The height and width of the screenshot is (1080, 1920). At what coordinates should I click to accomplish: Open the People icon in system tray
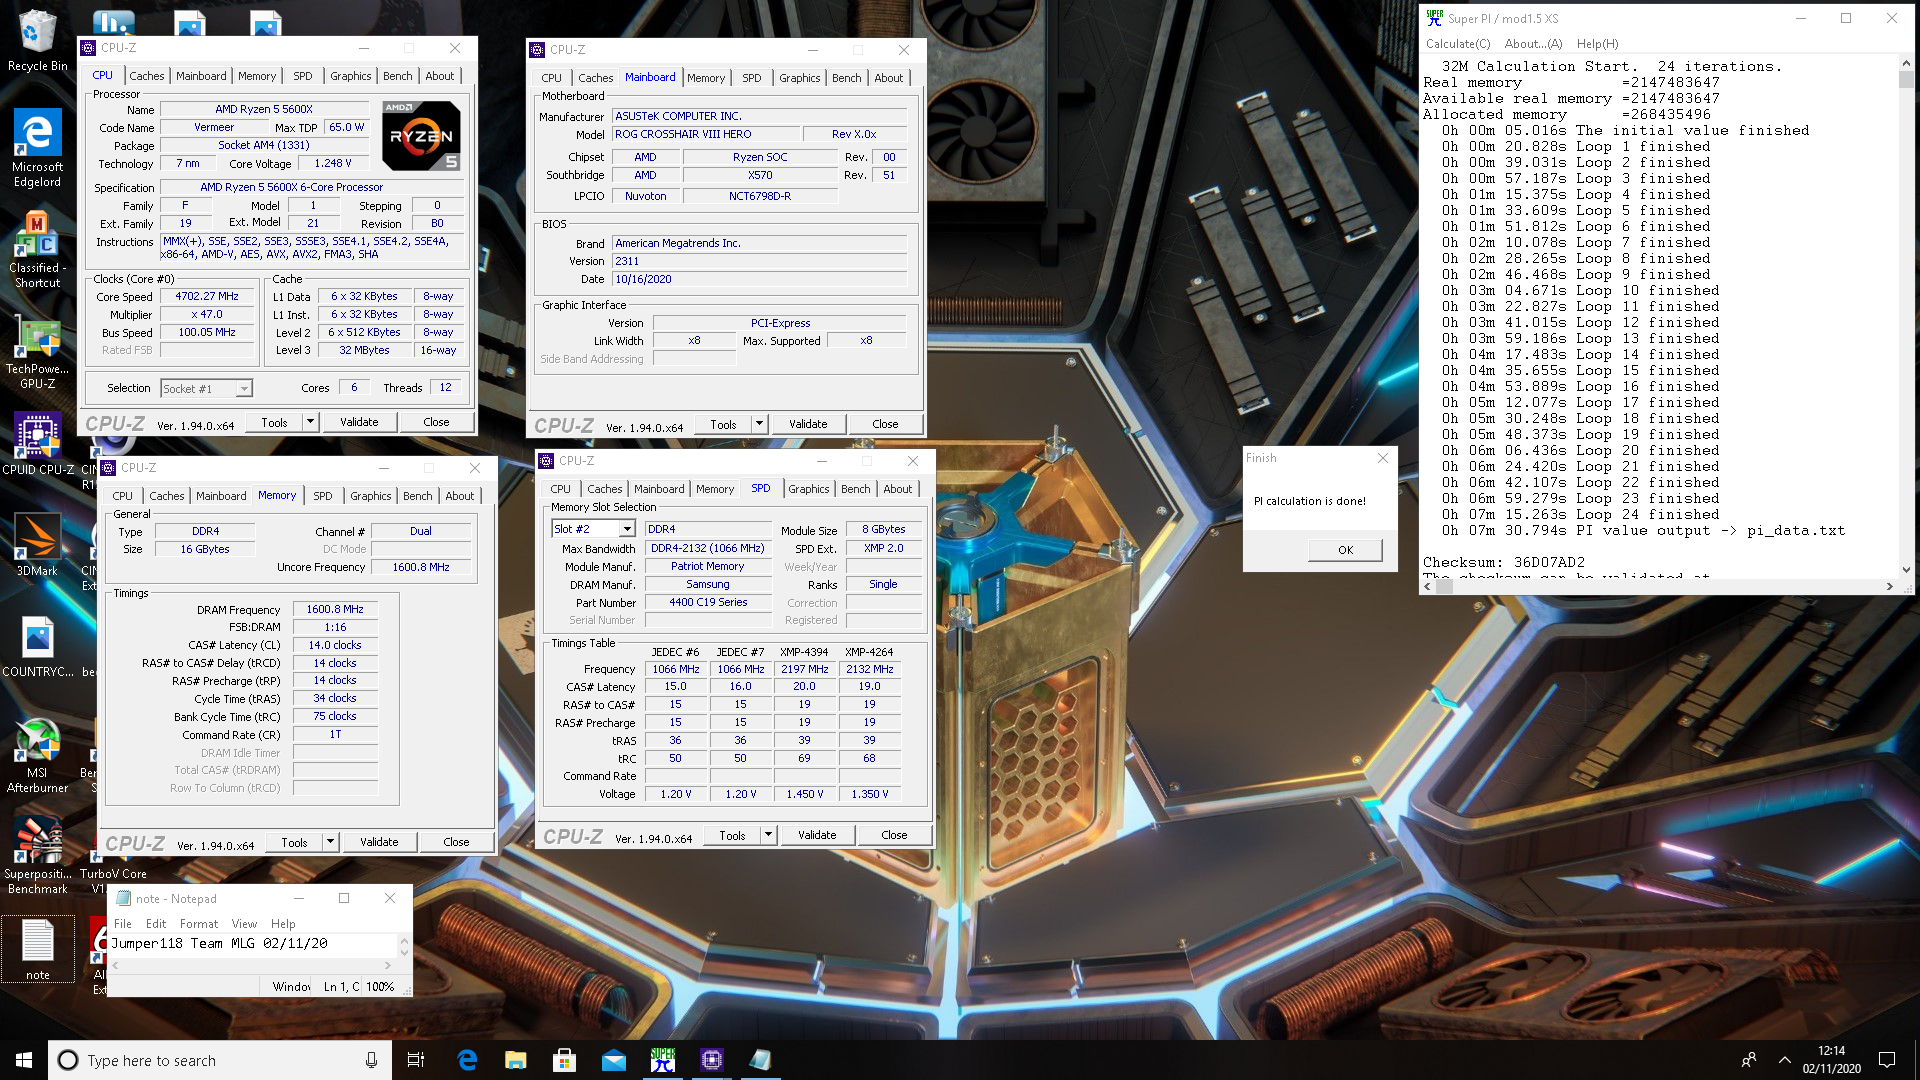[x=1749, y=1060]
